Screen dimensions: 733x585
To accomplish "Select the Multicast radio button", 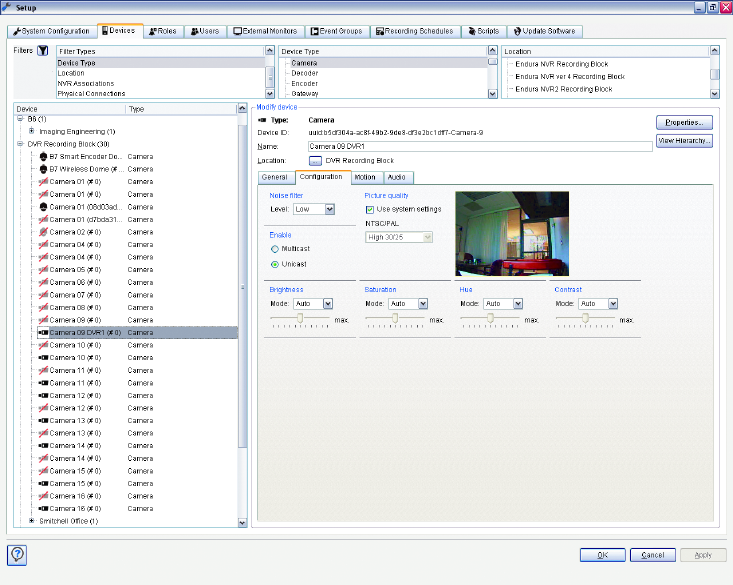I will pos(275,248).
